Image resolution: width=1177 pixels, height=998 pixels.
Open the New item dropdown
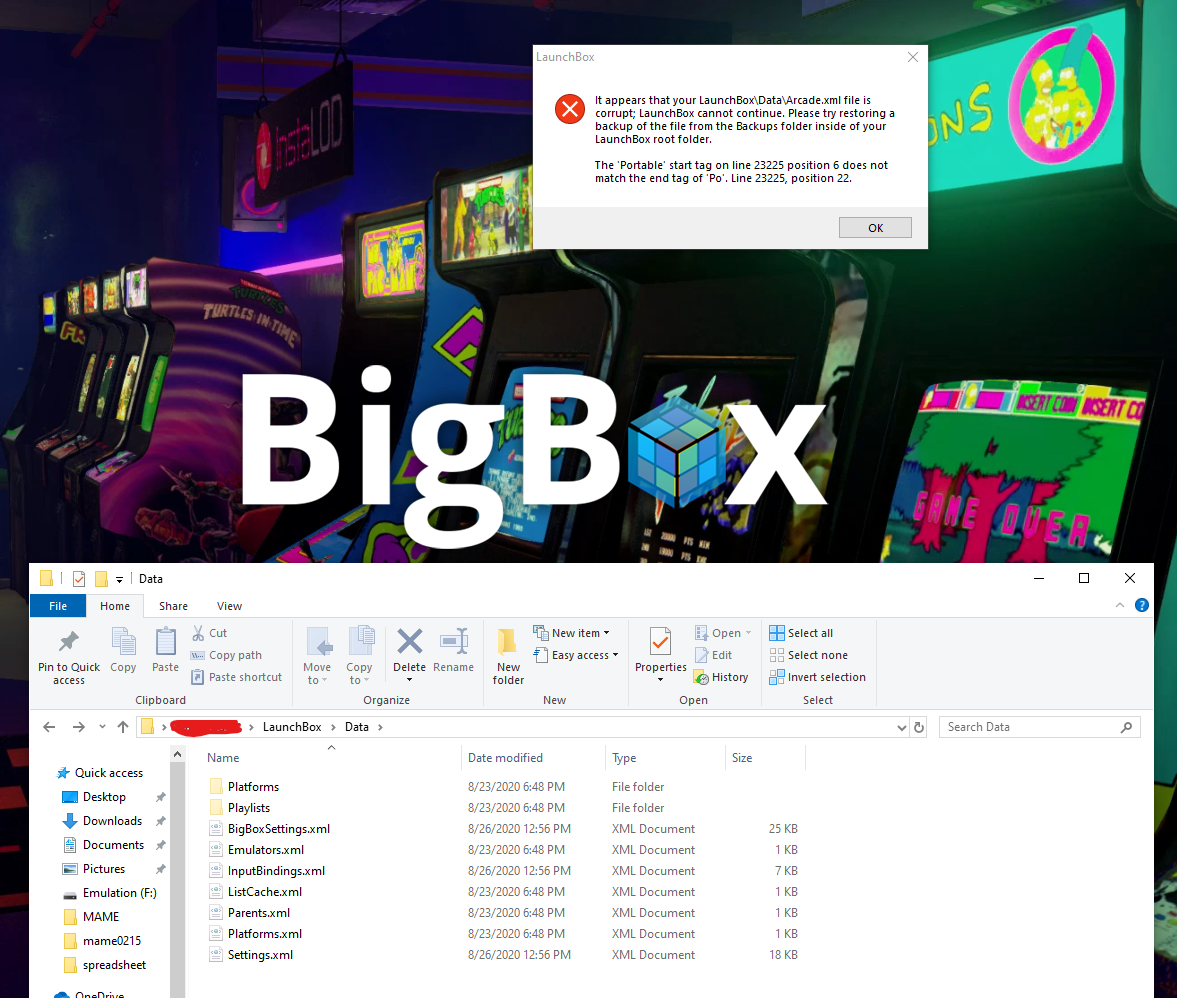pyautogui.click(x=571, y=633)
